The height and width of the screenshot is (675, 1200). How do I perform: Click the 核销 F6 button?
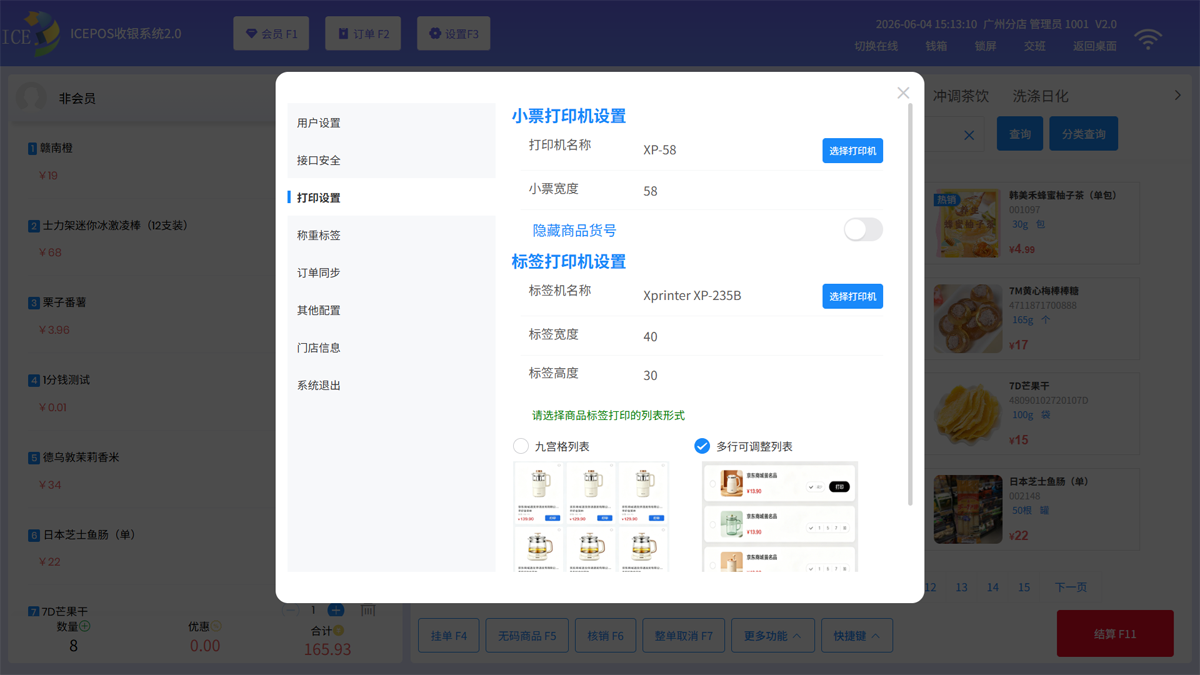pos(605,636)
